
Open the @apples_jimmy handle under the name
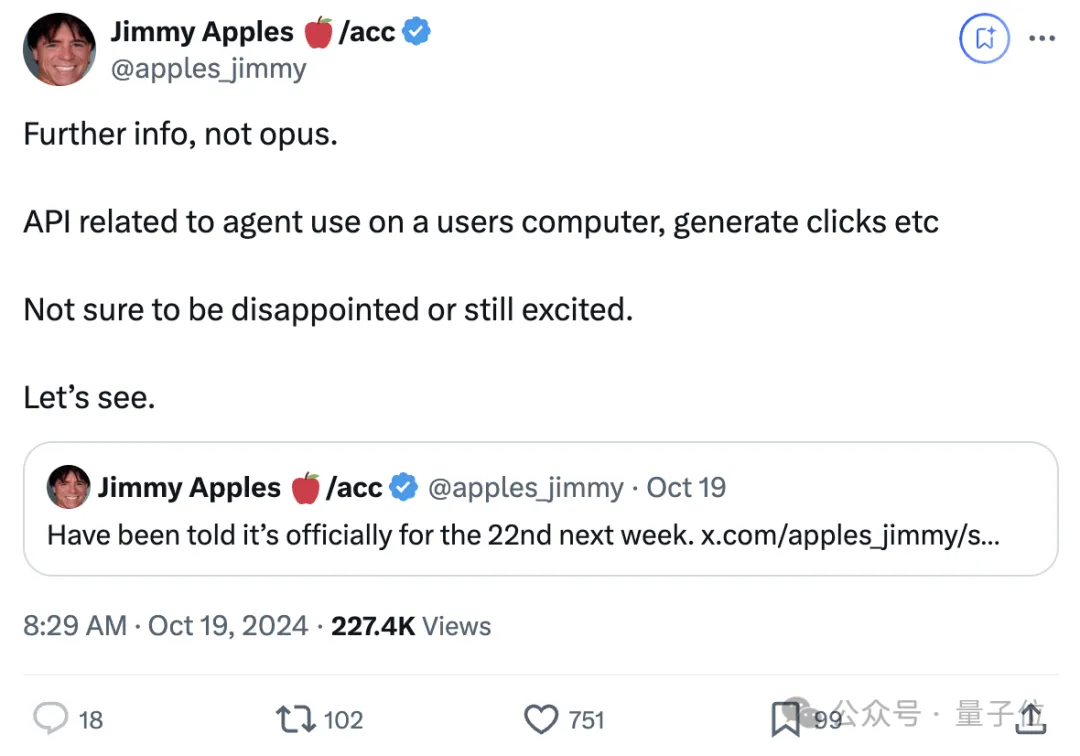pos(209,69)
